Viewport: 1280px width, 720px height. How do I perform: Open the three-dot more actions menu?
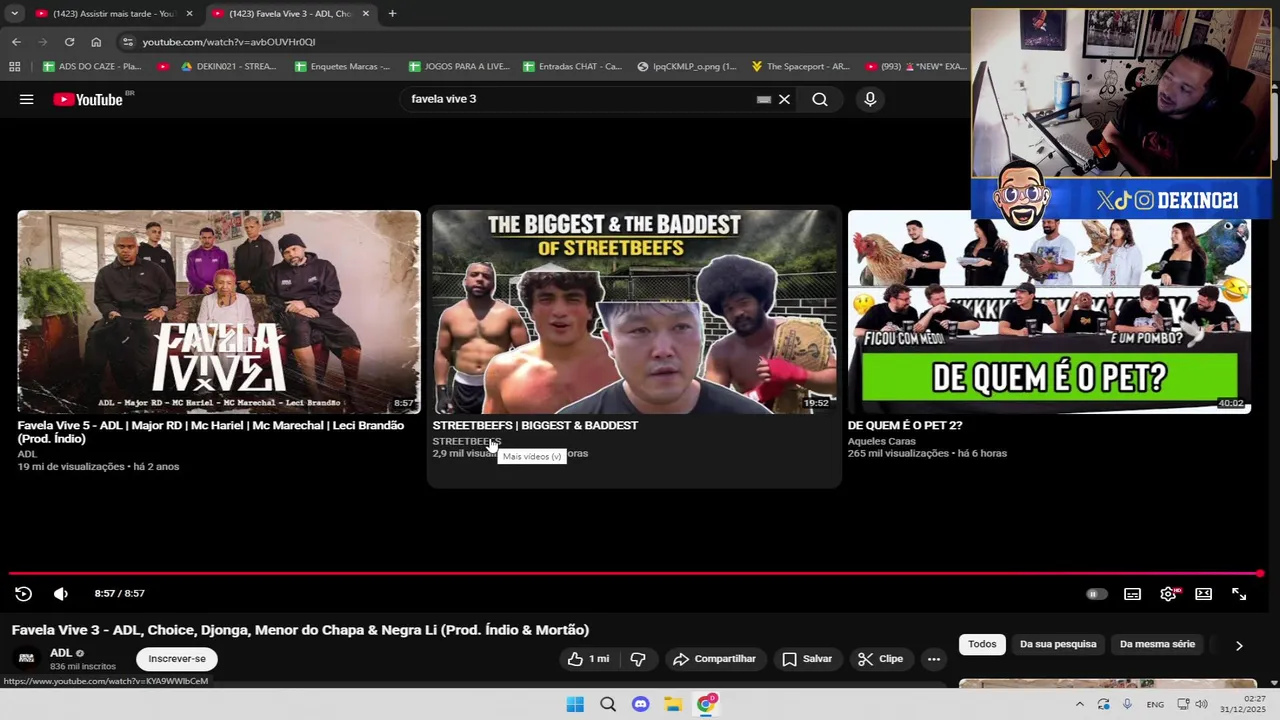pos(934,659)
